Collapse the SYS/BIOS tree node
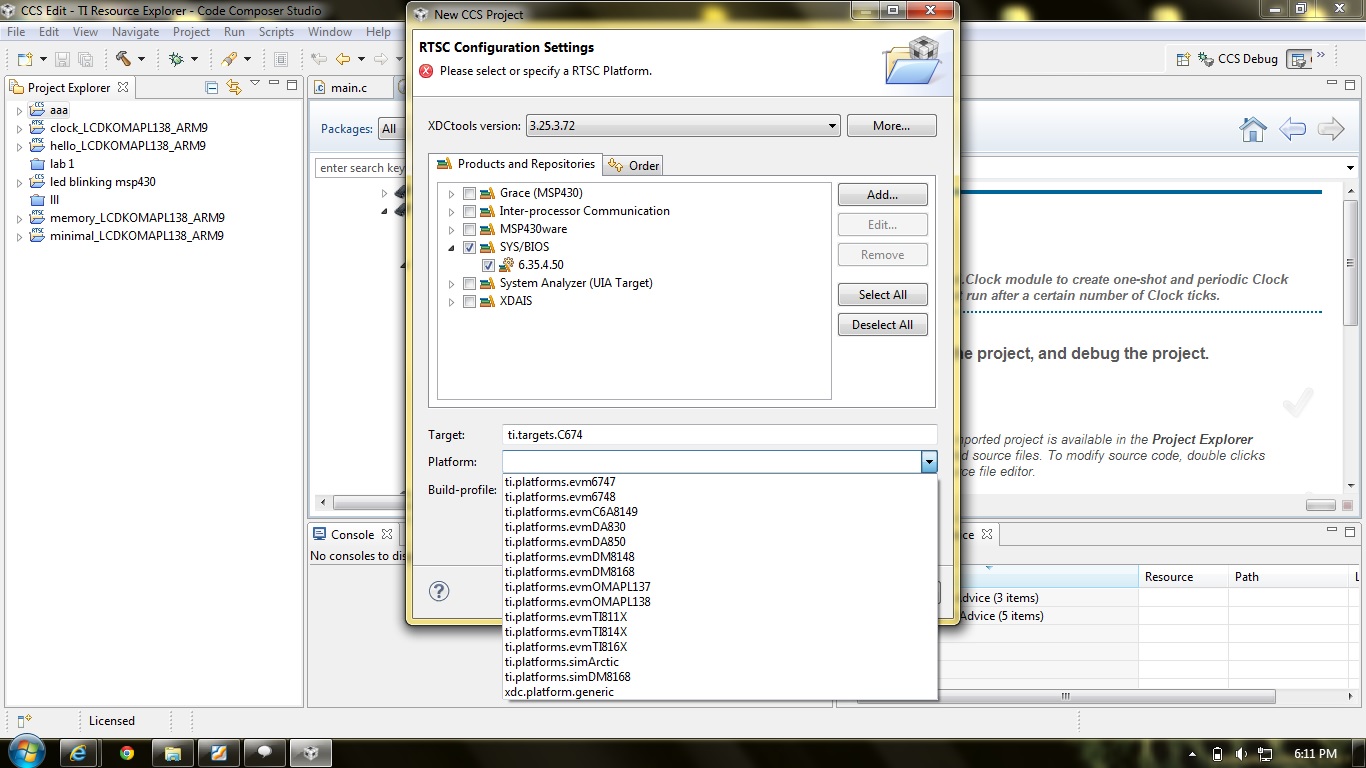The width and height of the screenshot is (1366, 768). [x=452, y=247]
